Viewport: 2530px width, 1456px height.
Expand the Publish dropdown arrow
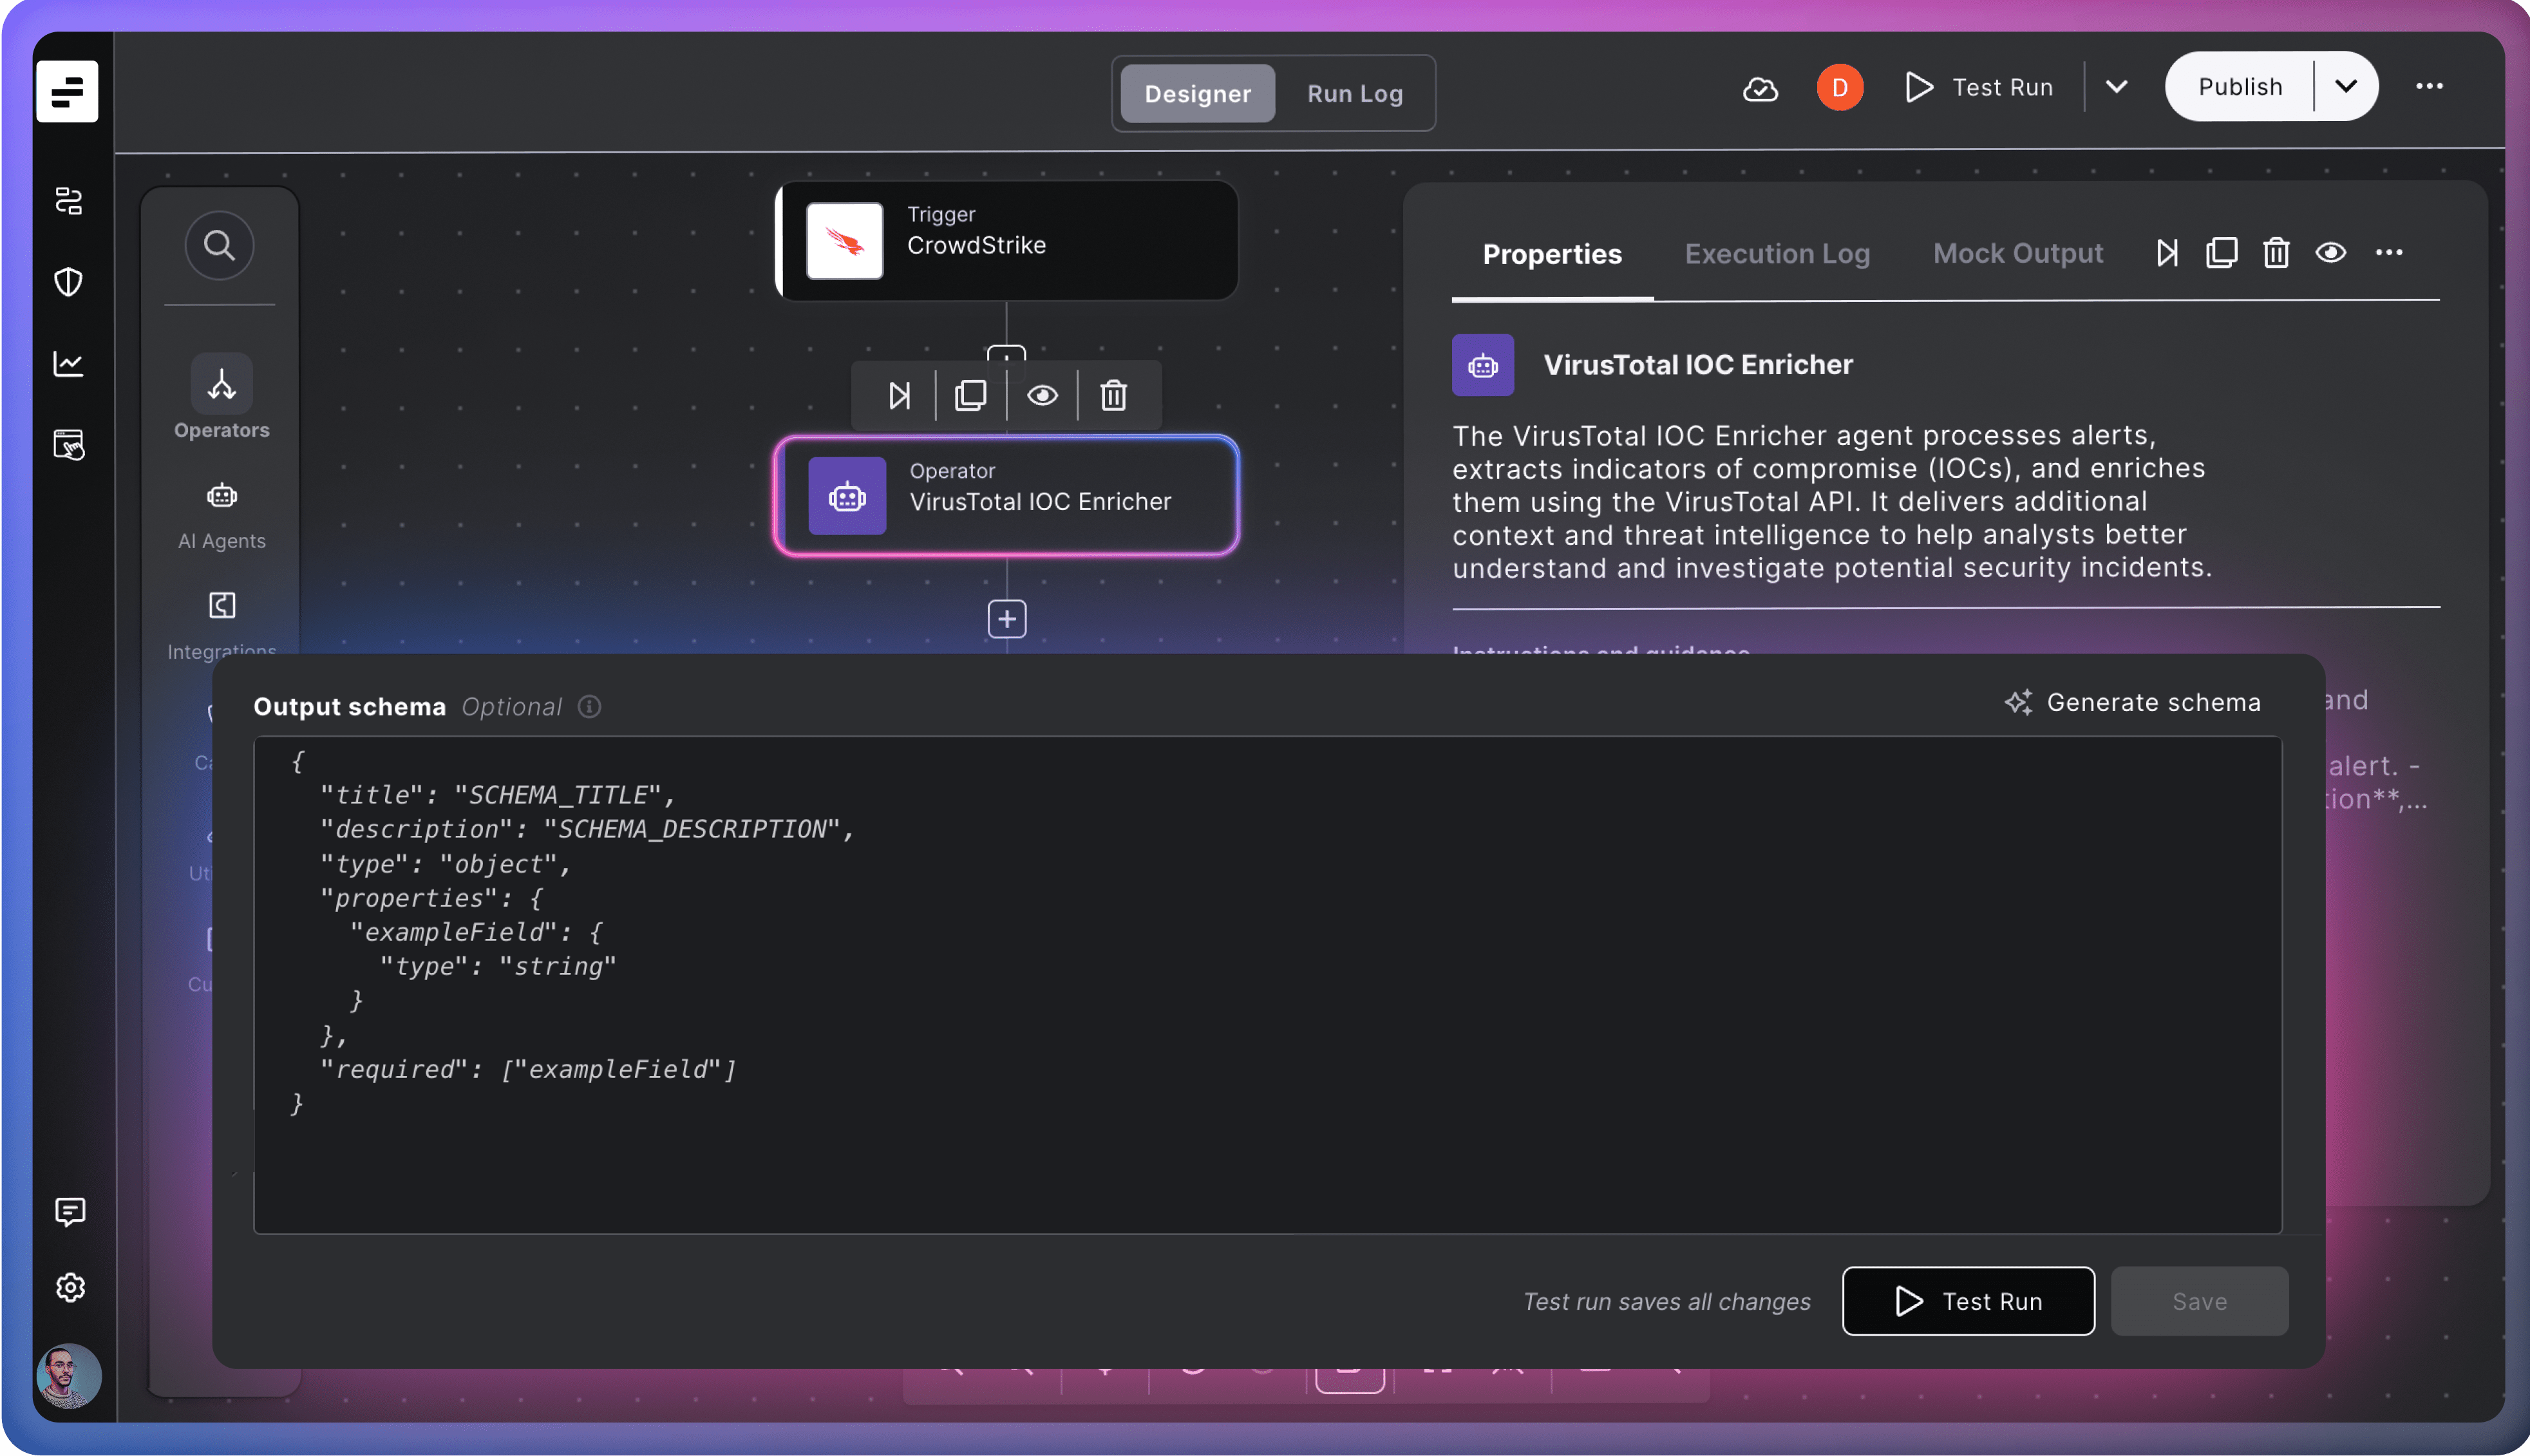click(2346, 87)
